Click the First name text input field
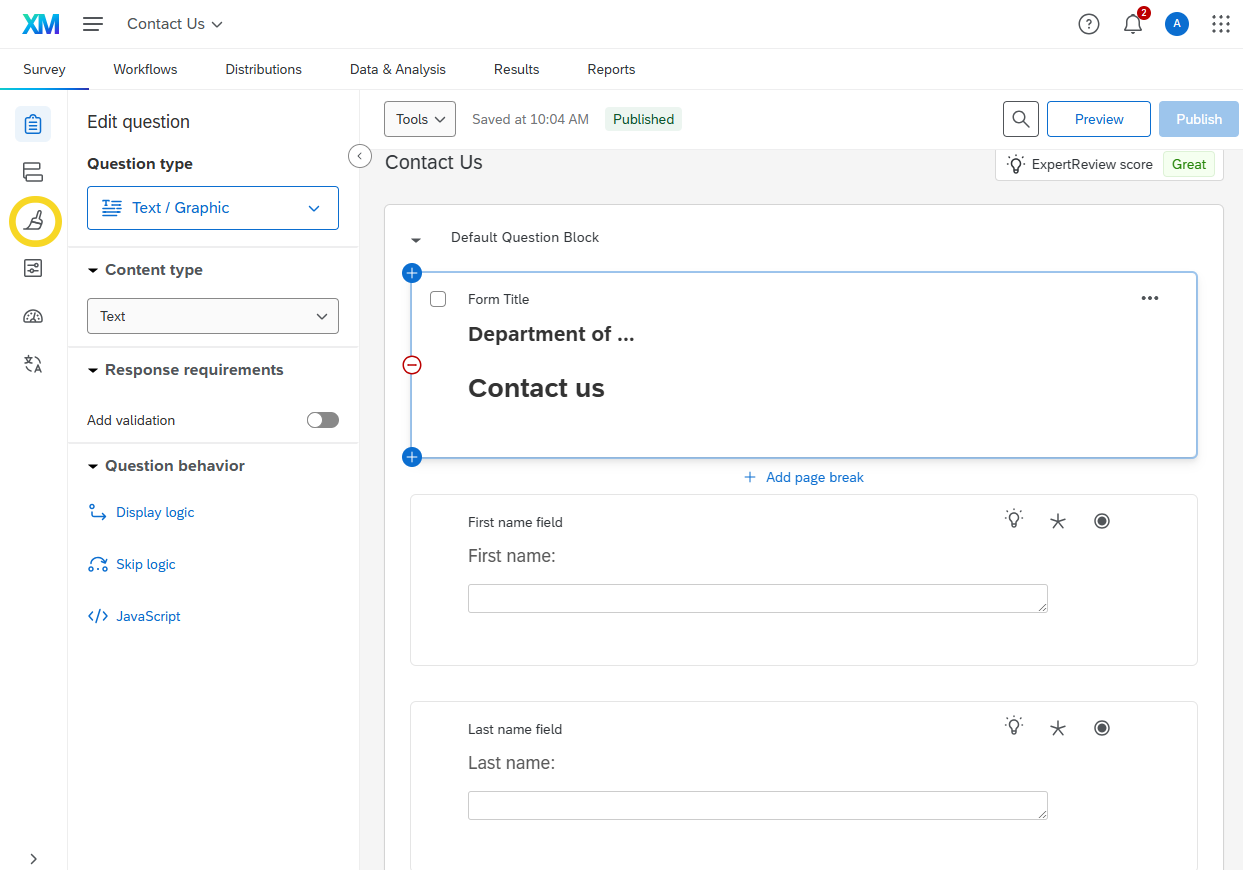This screenshot has width=1243, height=870. (756, 598)
